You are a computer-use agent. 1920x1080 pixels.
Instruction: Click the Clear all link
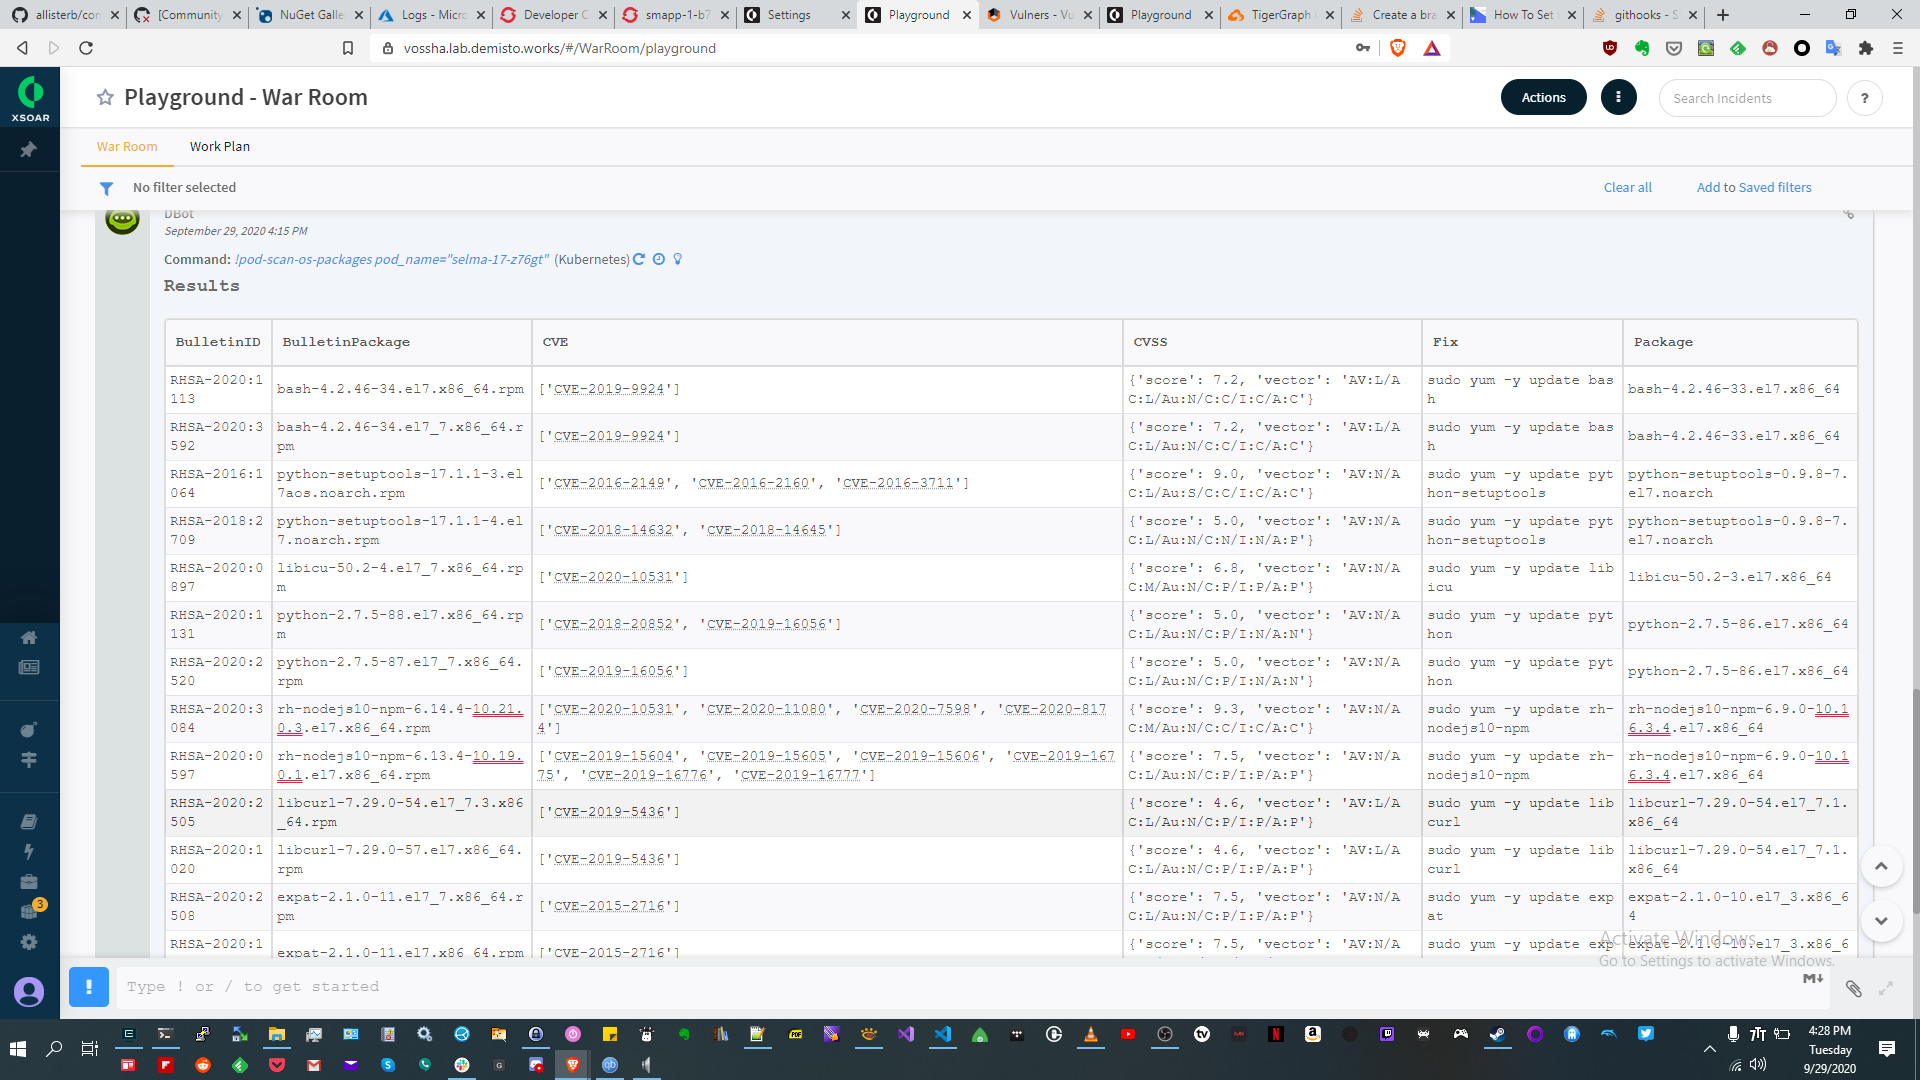[x=1627, y=187]
